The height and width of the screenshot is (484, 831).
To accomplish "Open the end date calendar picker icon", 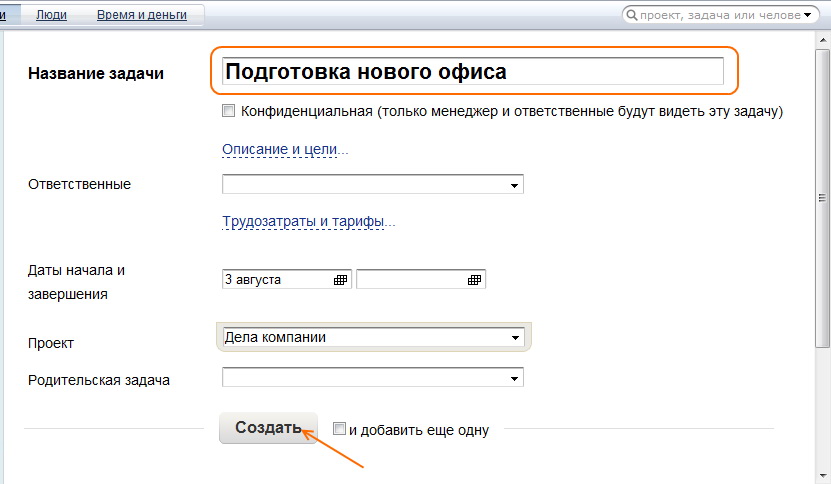I will click(474, 280).
